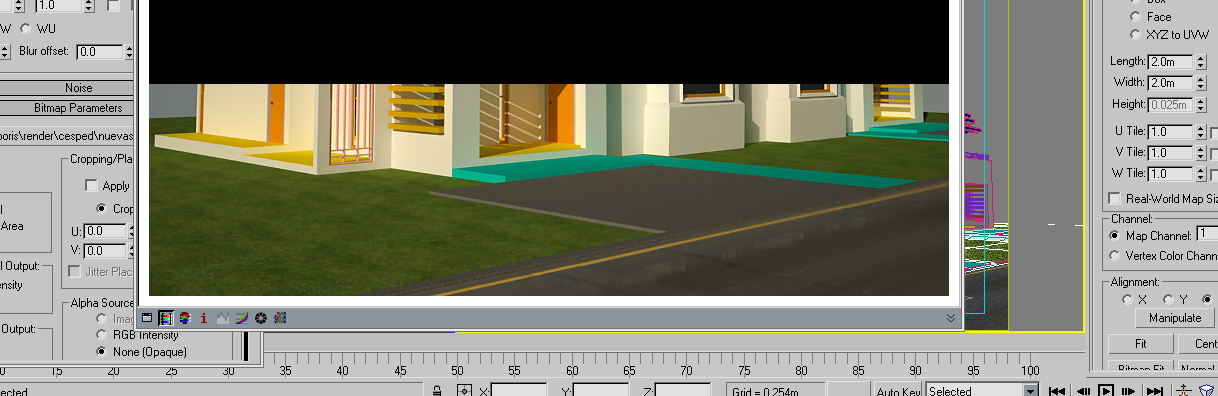Enable the Apply cropping checkbox

tap(91, 185)
